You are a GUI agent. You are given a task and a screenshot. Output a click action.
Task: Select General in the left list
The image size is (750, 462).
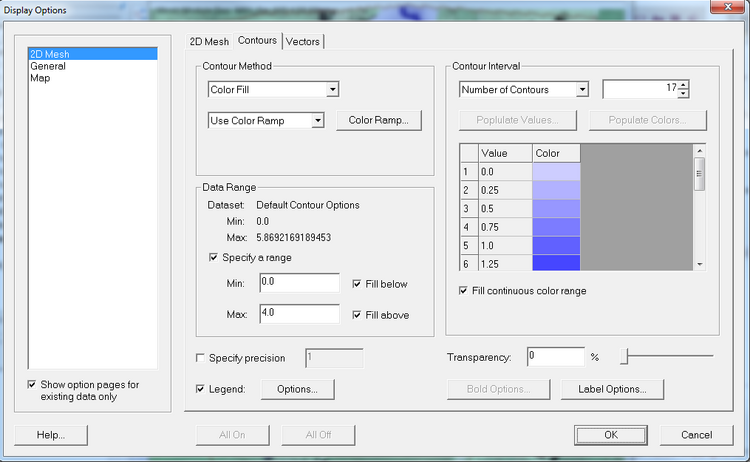48,65
